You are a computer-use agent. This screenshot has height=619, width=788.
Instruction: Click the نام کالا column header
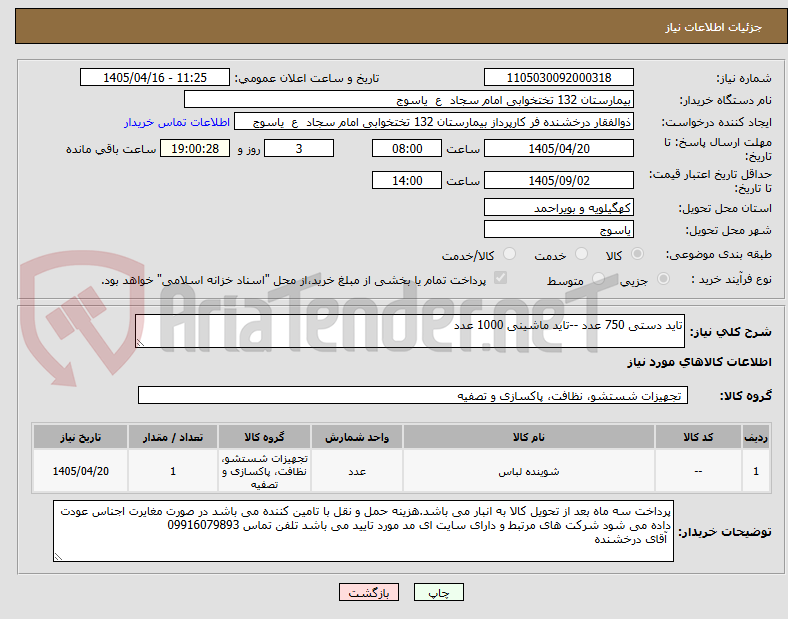point(529,437)
